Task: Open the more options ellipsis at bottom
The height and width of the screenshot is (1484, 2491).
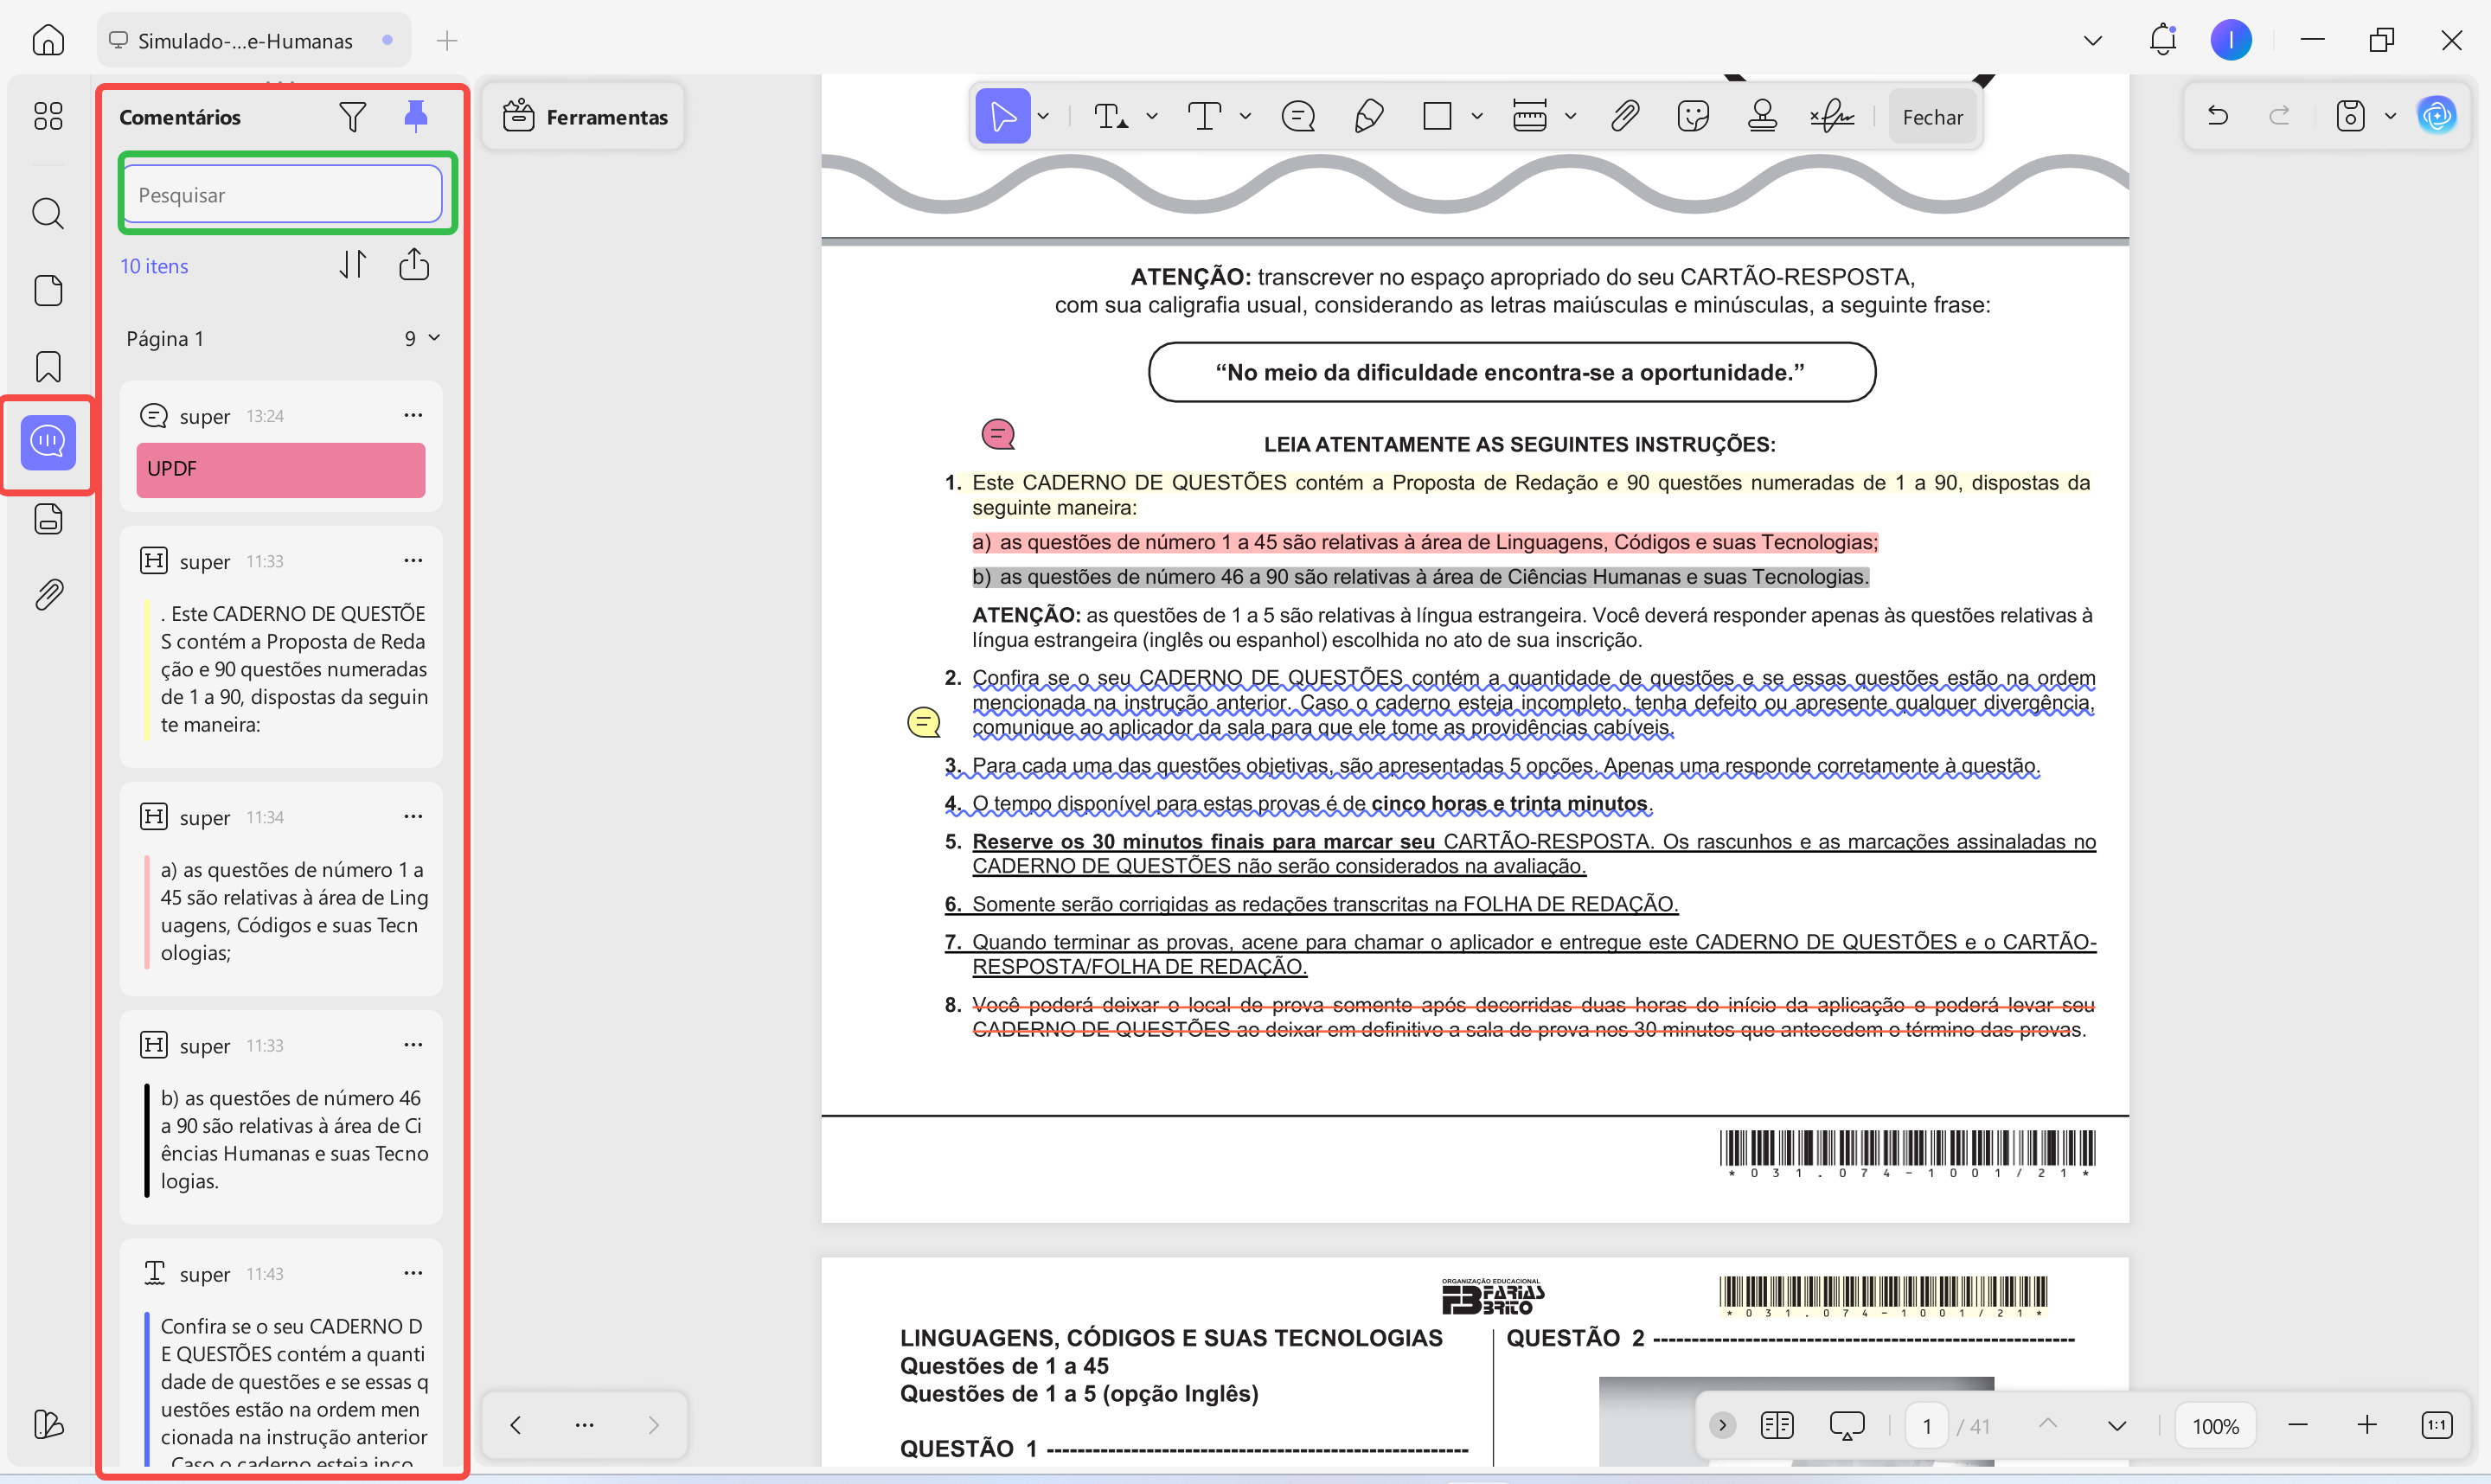Action: pyautogui.click(x=585, y=1425)
